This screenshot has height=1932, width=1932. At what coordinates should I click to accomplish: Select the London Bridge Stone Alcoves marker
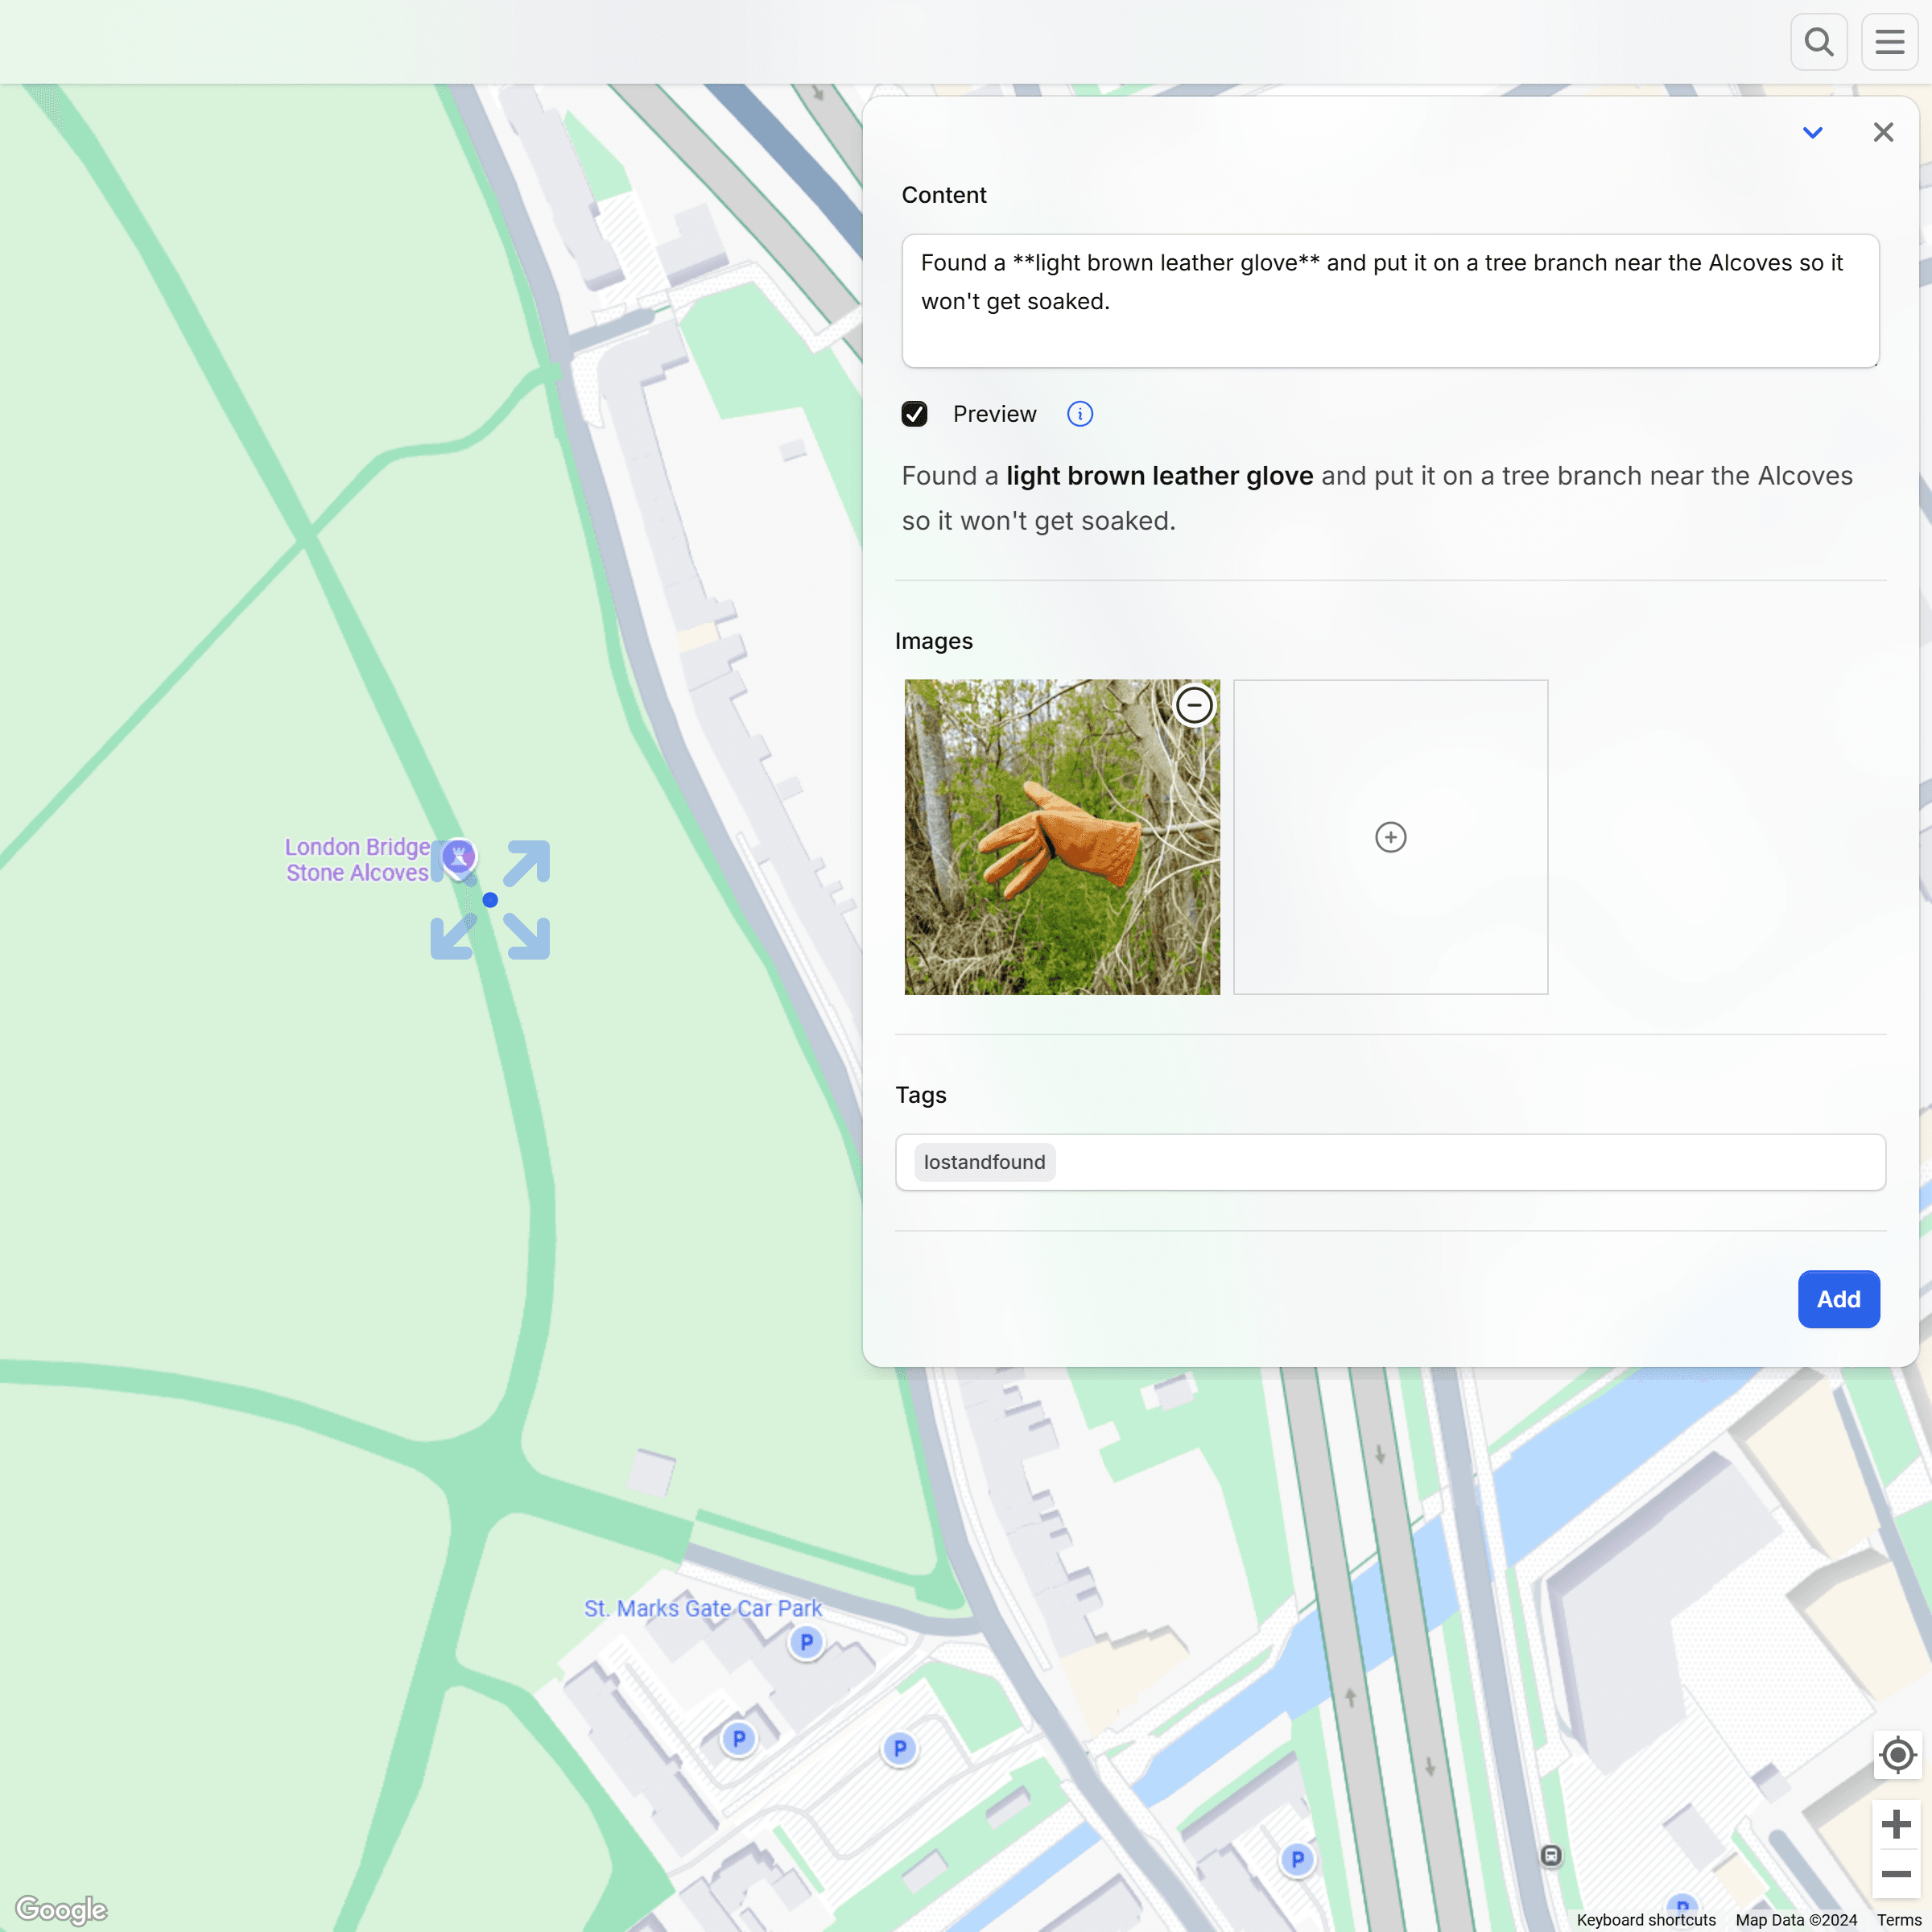pos(459,857)
